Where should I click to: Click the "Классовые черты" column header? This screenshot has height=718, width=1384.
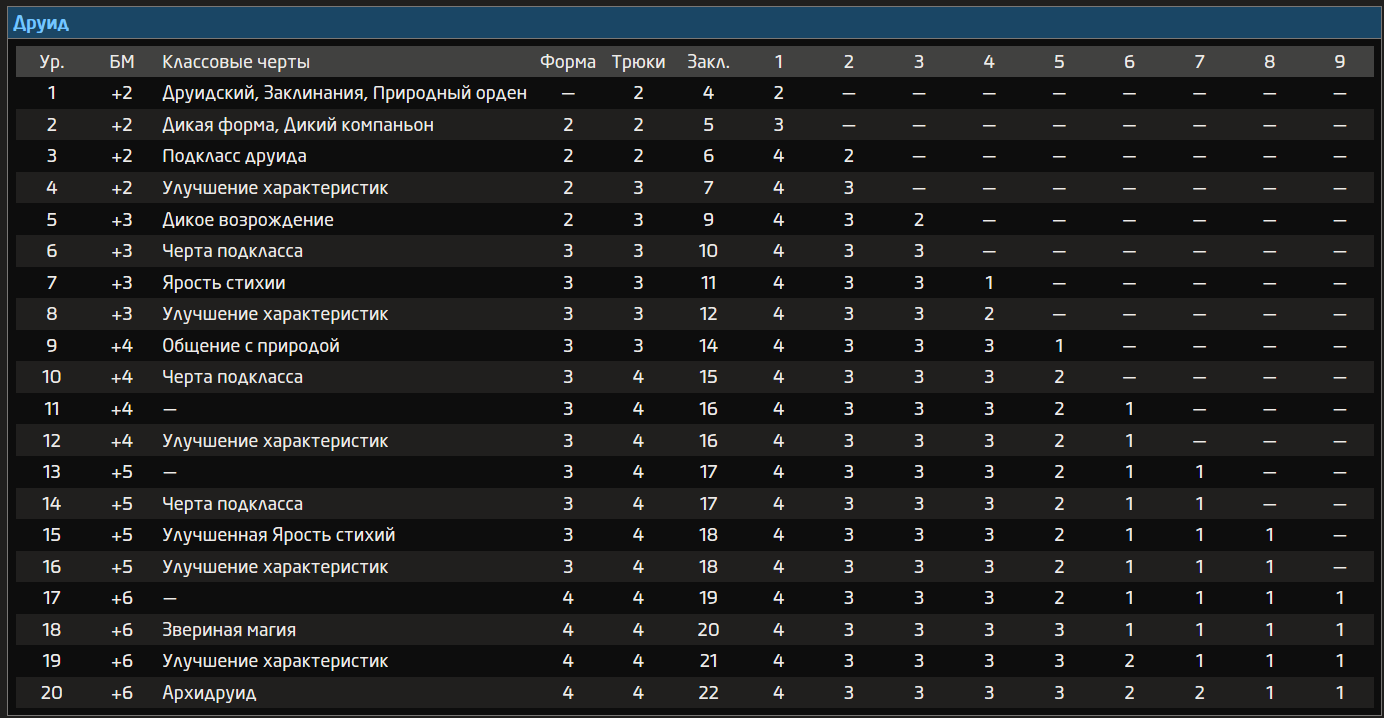pyautogui.click(x=236, y=62)
